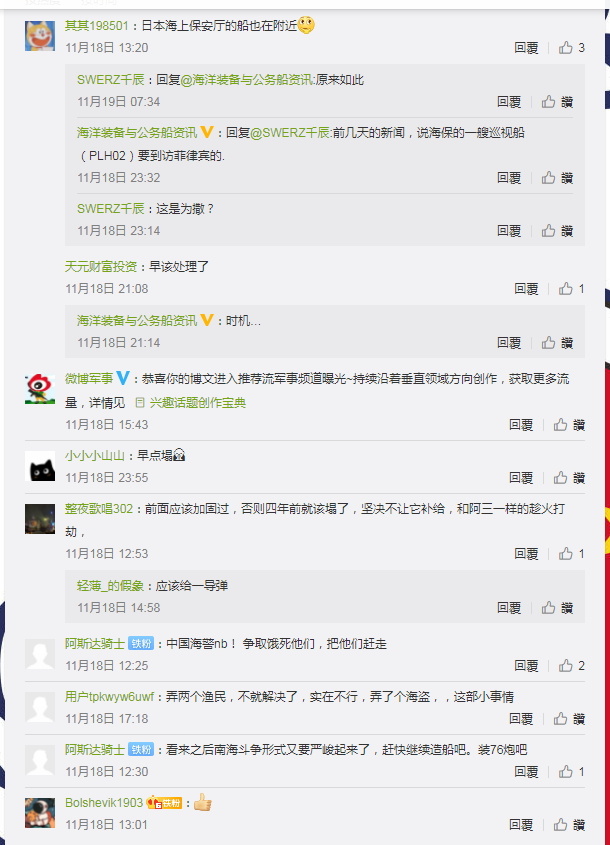Image resolution: width=610 pixels, height=845 pixels.
Task: Visit SWERZ千辰's profile from 这是为撒 reply
Action: (x=110, y=209)
